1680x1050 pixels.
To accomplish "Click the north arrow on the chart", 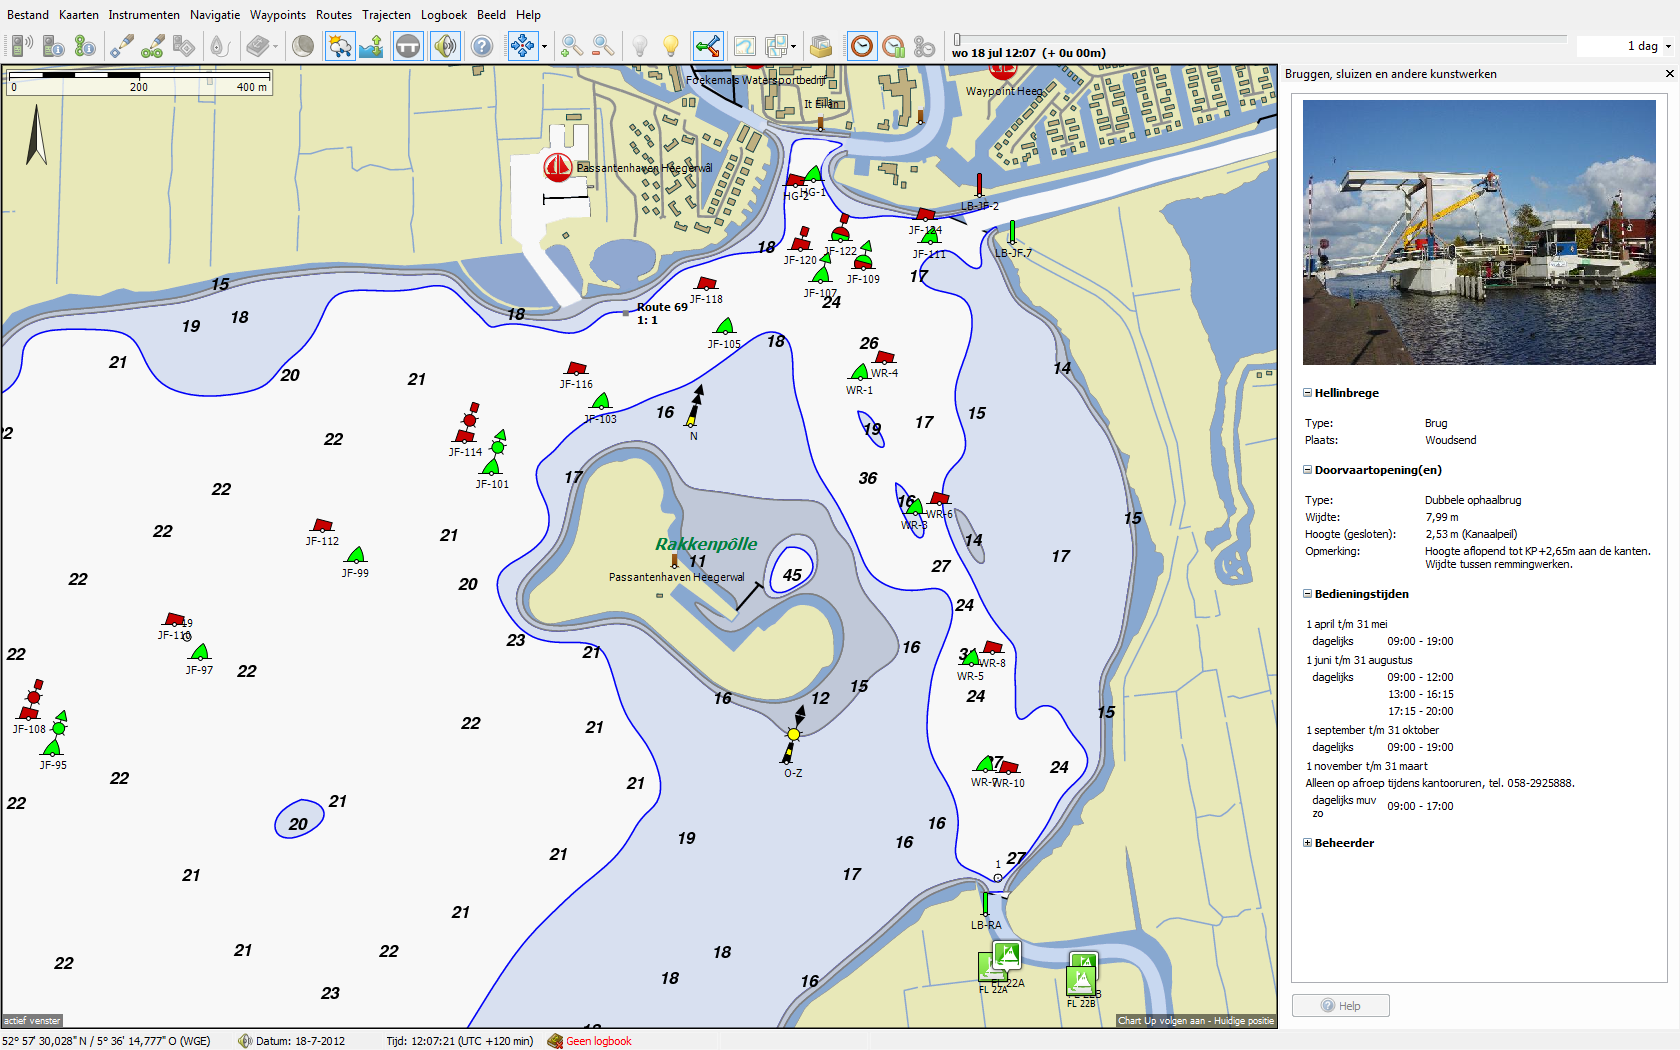I will pyautogui.click(x=36, y=136).
